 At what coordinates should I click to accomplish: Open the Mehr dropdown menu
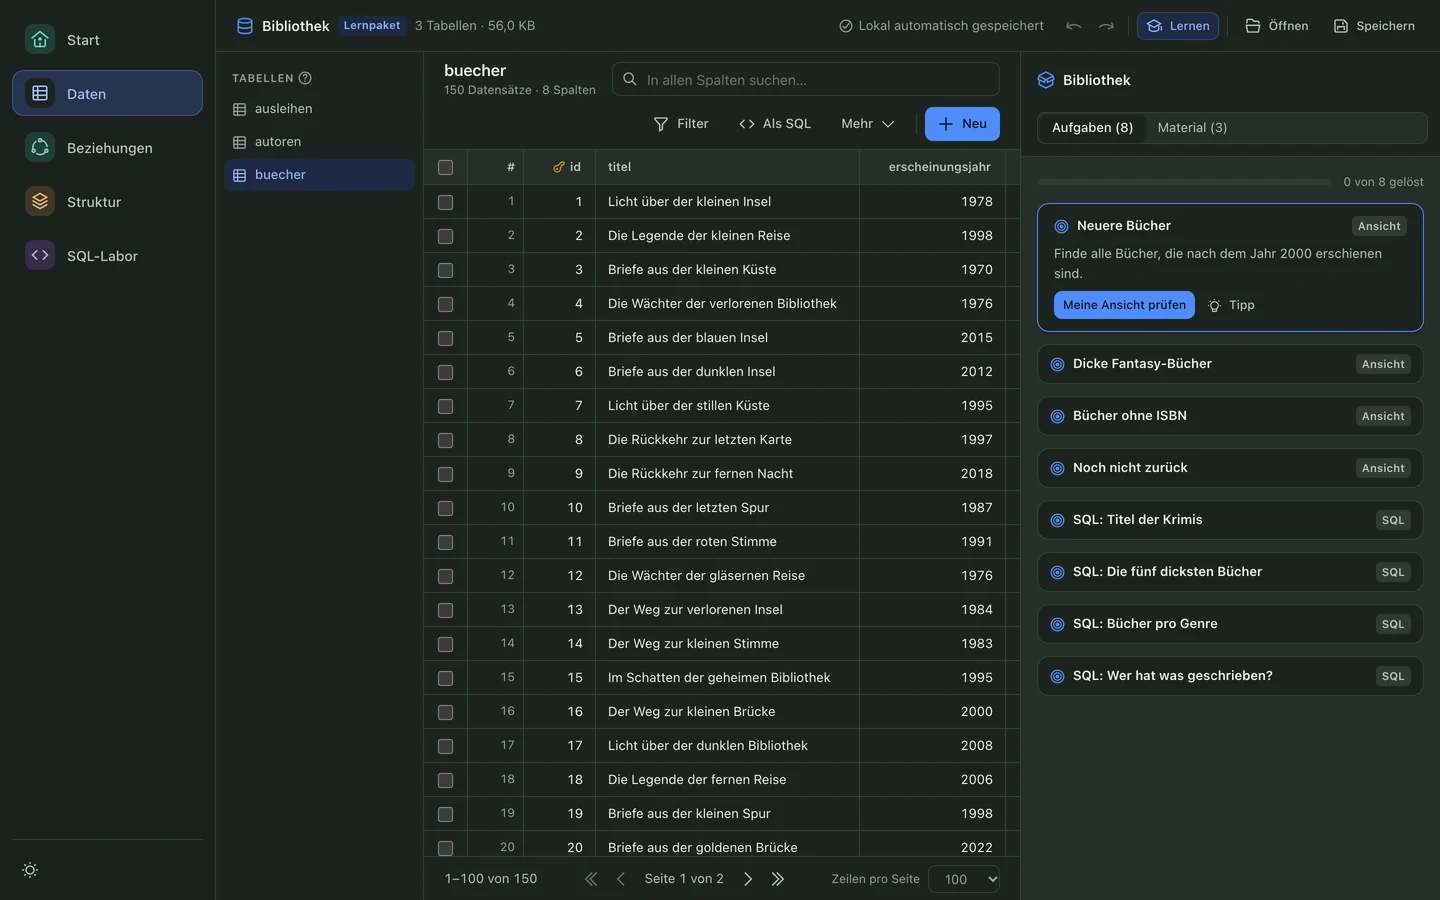click(867, 124)
